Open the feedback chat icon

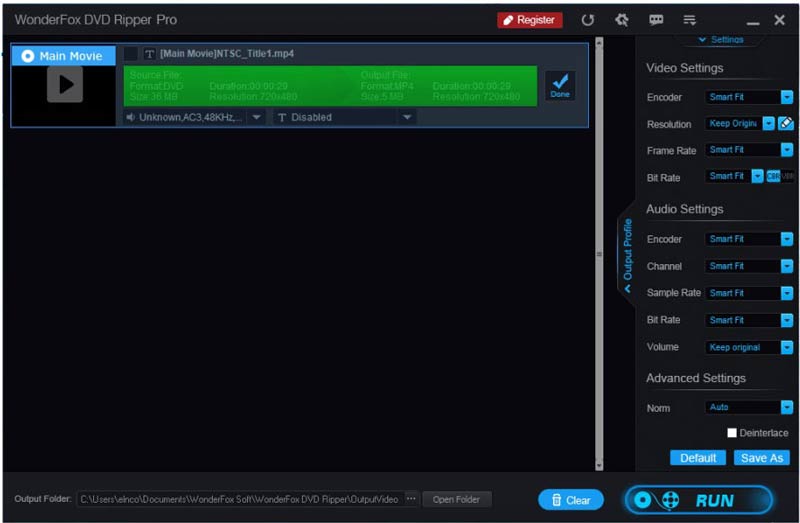click(x=656, y=20)
